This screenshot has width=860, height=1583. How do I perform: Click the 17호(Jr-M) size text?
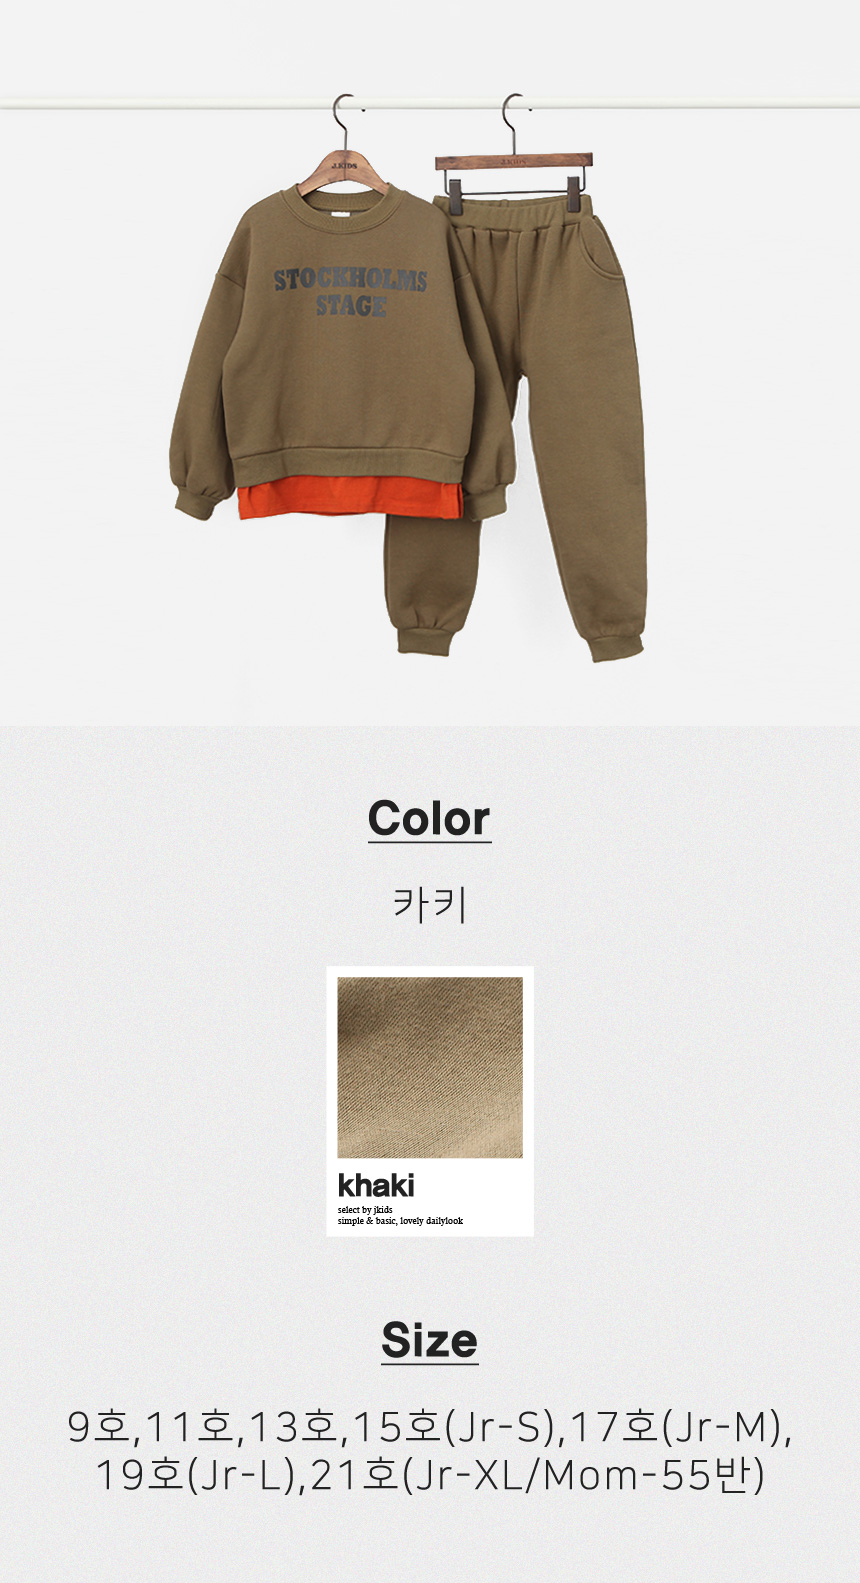click(675, 1427)
